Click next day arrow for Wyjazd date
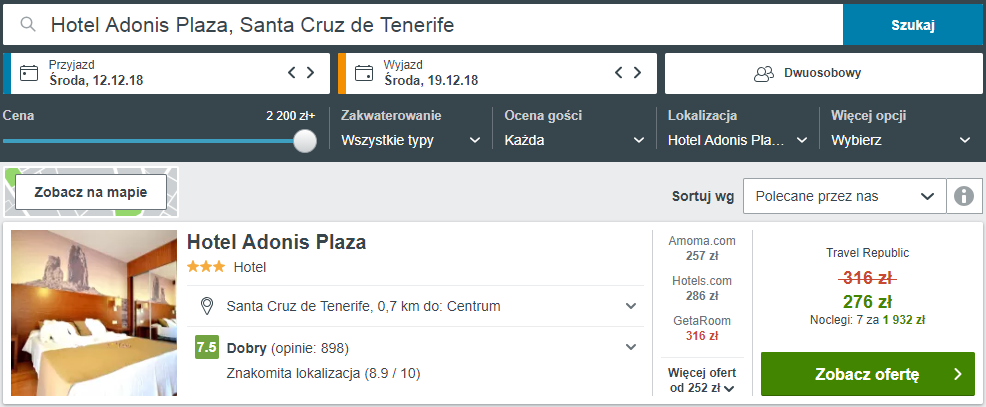 [639, 72]
